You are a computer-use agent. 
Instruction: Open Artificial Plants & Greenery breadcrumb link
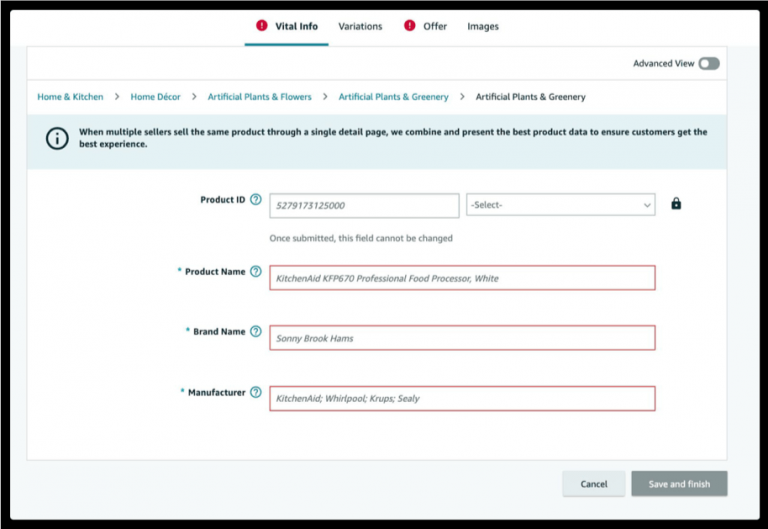[x=393, y=97]
